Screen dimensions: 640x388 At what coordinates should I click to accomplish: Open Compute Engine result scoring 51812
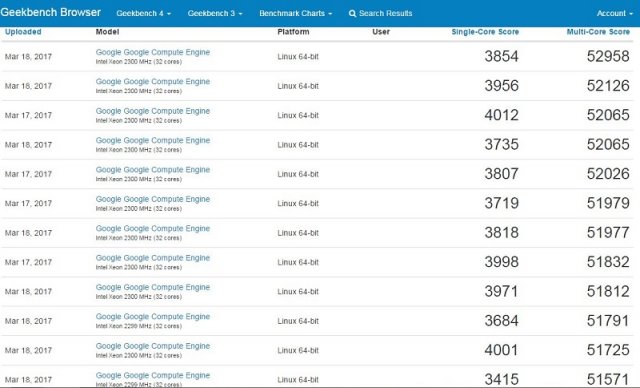(x=153, y=287)
